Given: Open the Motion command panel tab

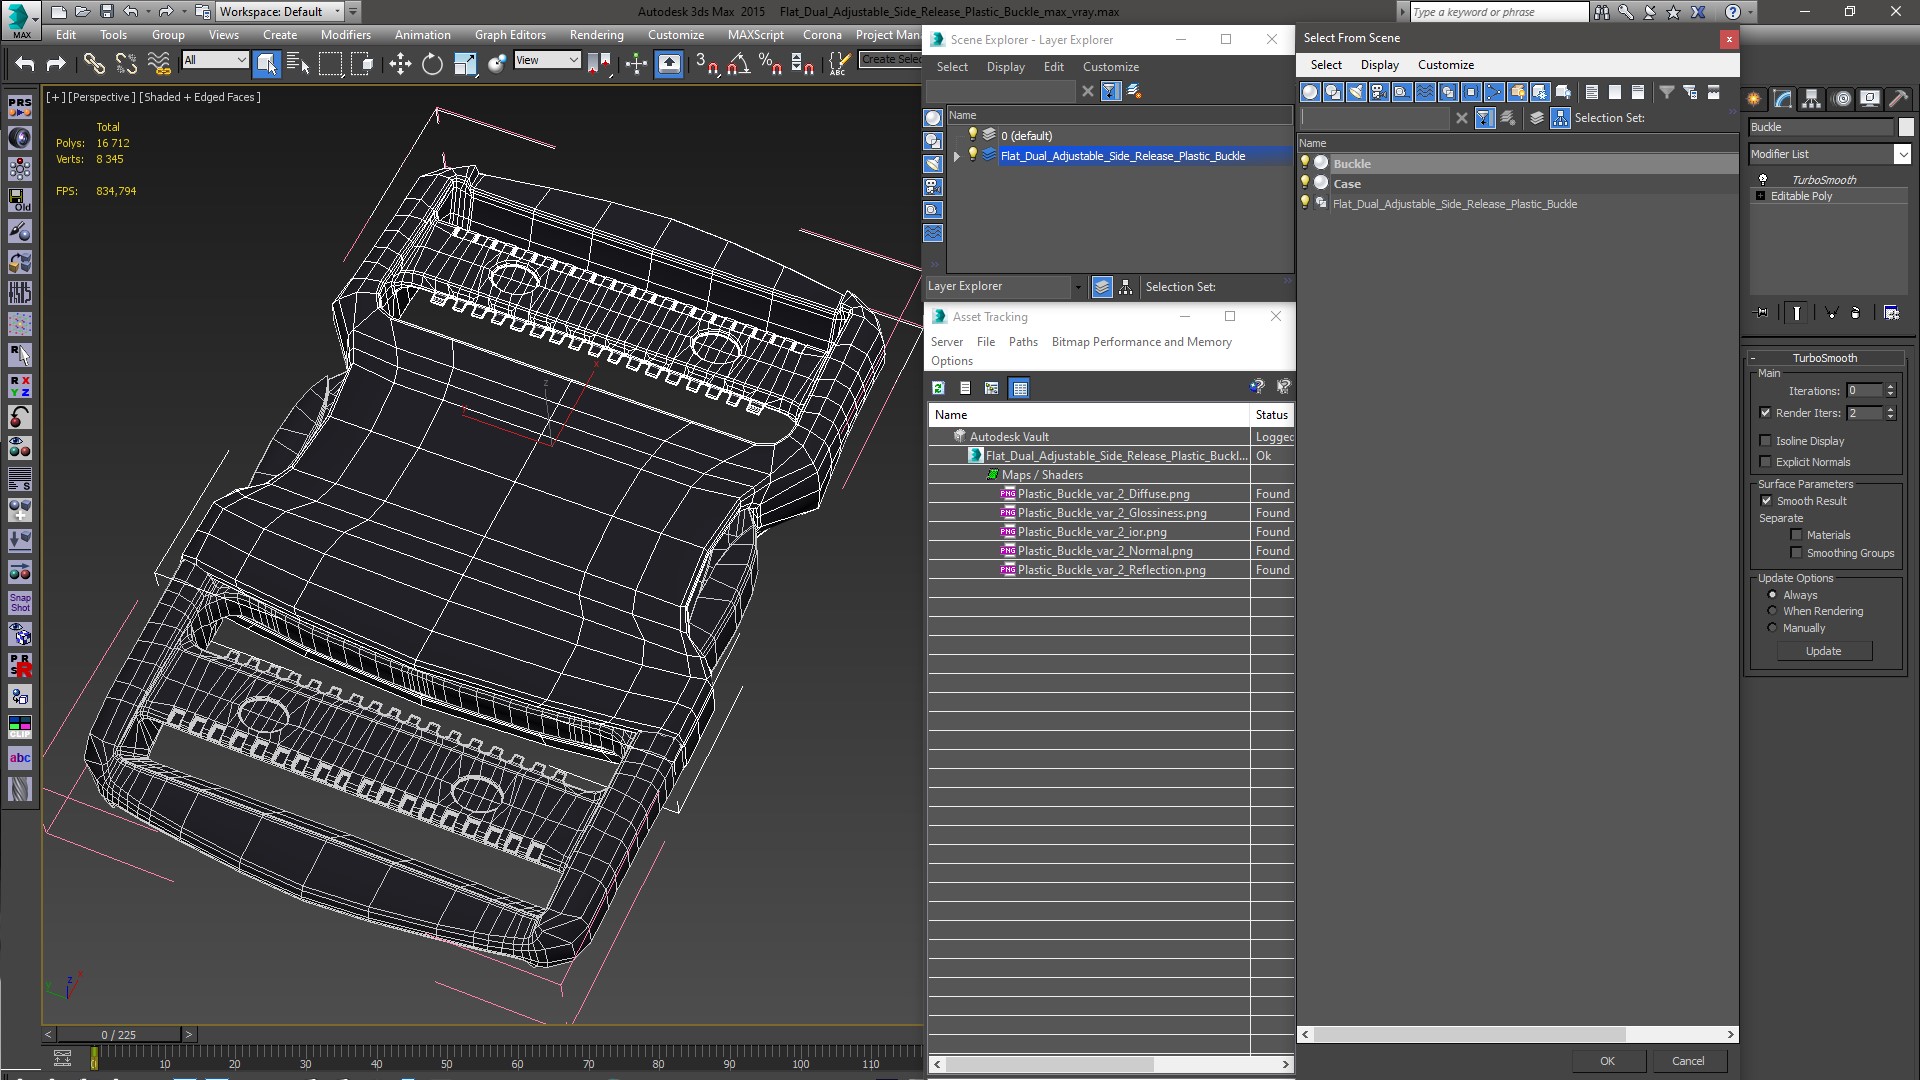Looking at the screenshot, I should (x=1841, y=98).
